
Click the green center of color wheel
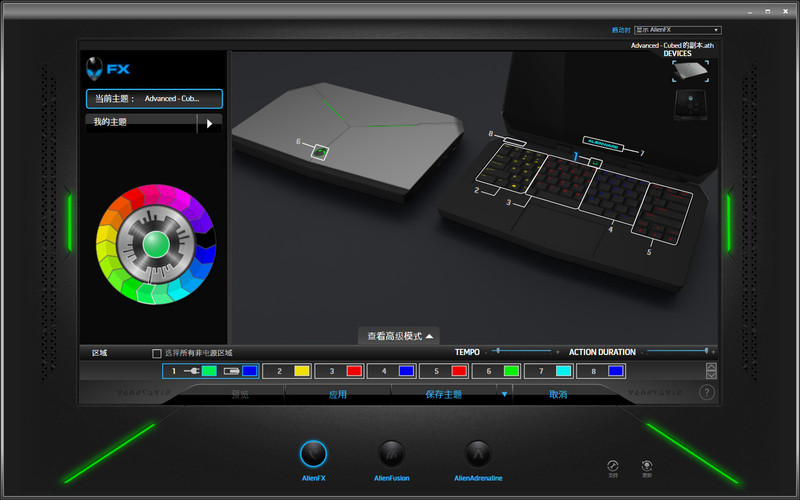154,243
